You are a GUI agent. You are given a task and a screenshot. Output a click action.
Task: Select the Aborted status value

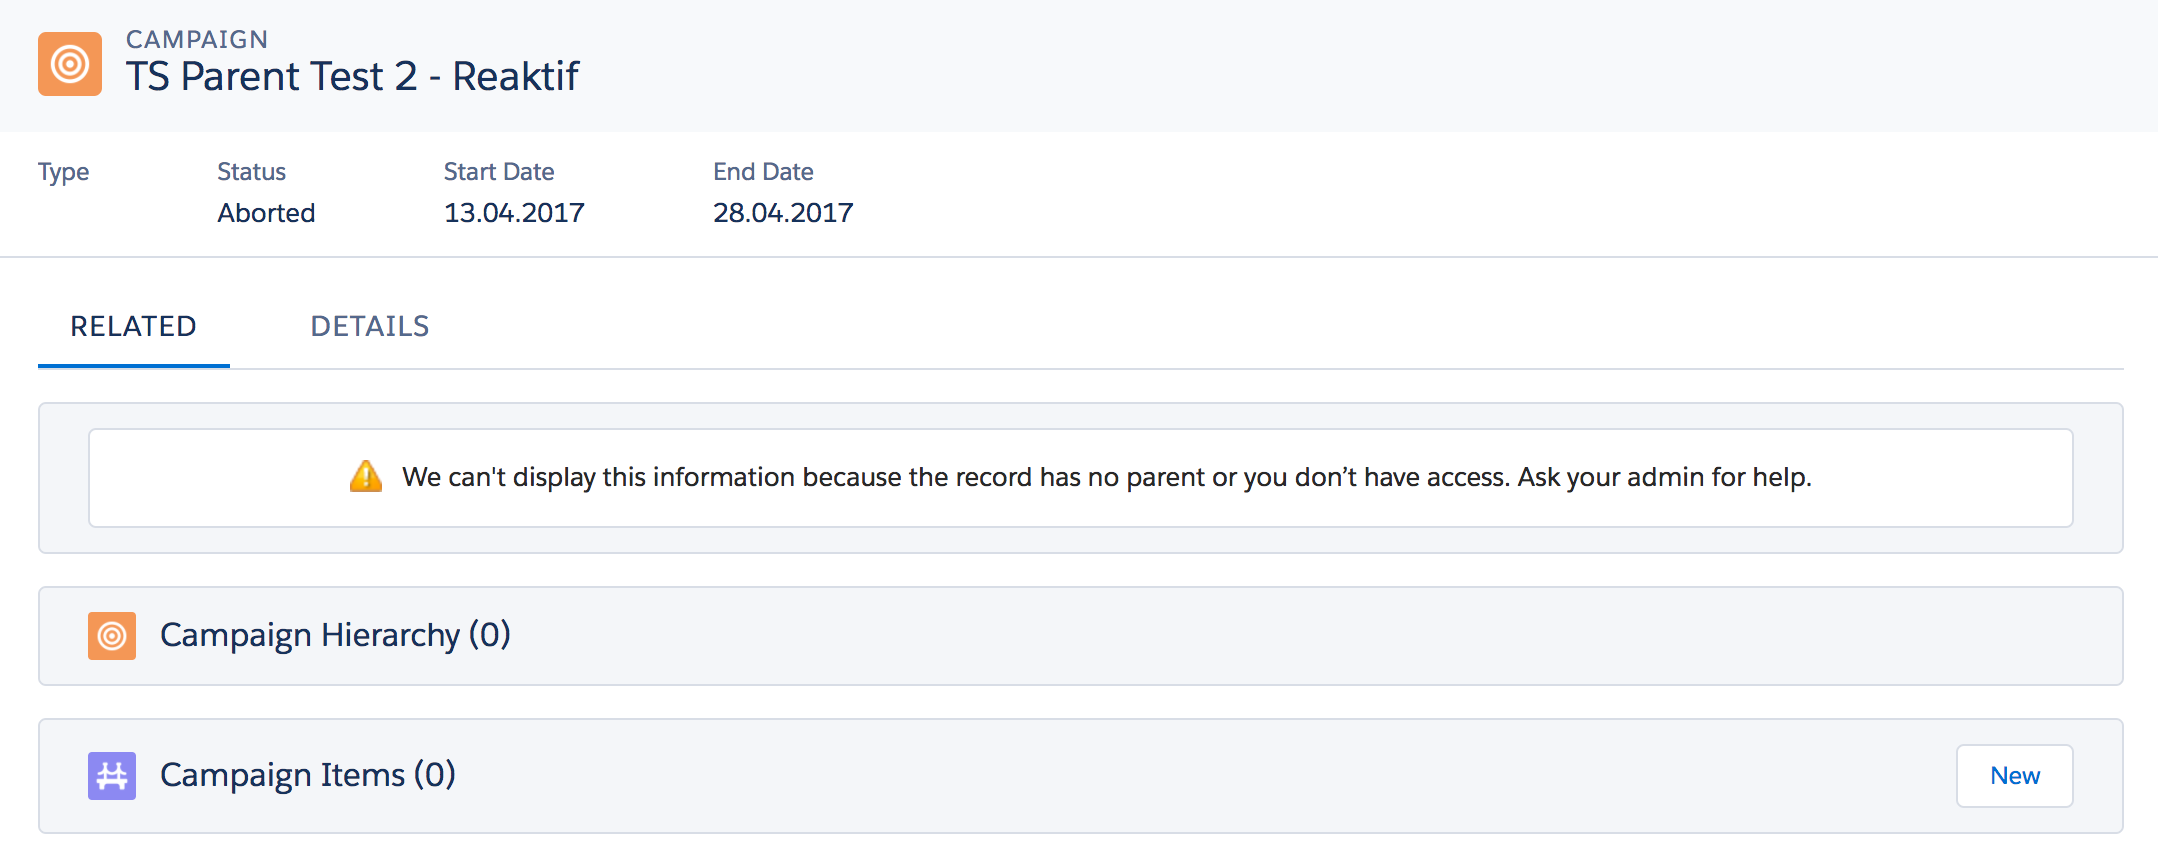tap(266, 213)
